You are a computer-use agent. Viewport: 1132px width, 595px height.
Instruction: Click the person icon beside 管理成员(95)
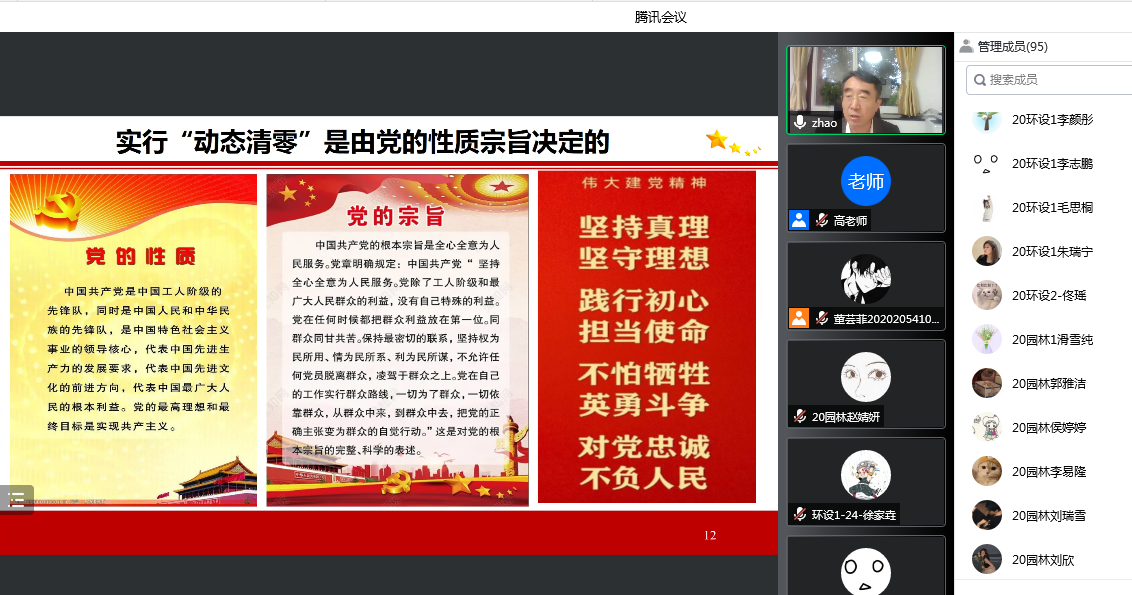pyautogui.click(x=966, y=46)
